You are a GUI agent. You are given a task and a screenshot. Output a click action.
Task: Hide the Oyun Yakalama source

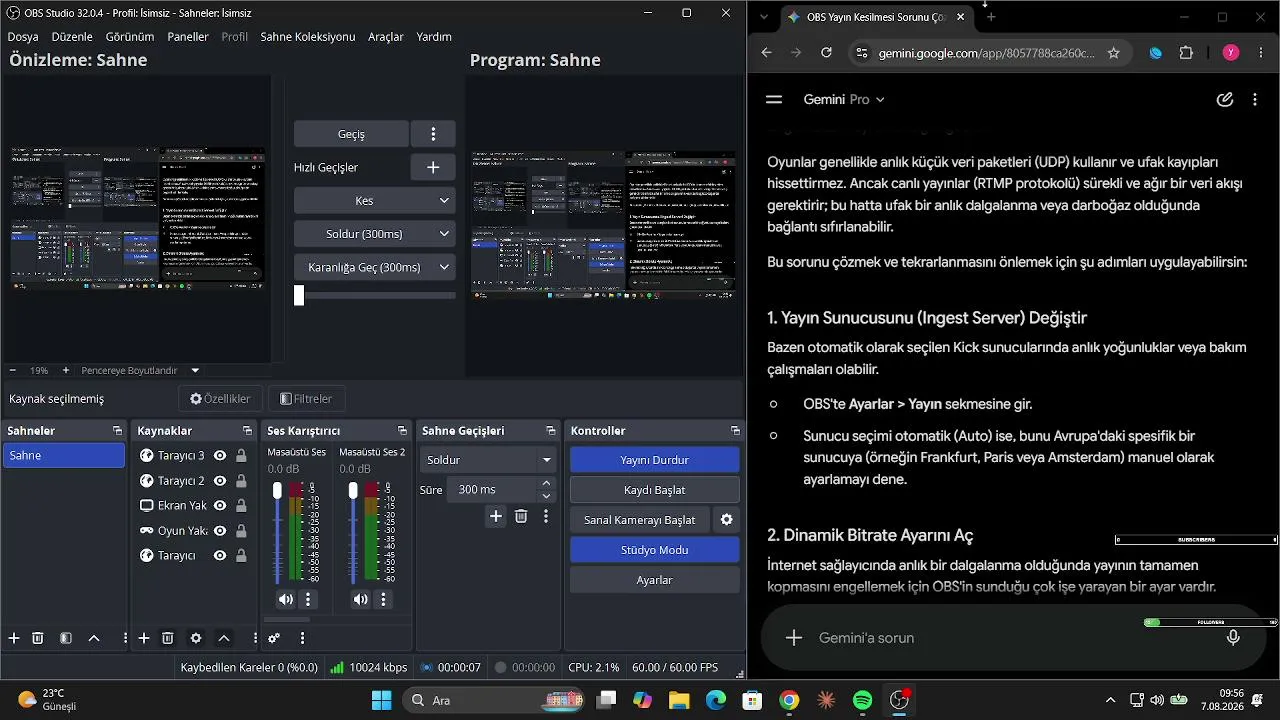[x=220, y=531]
